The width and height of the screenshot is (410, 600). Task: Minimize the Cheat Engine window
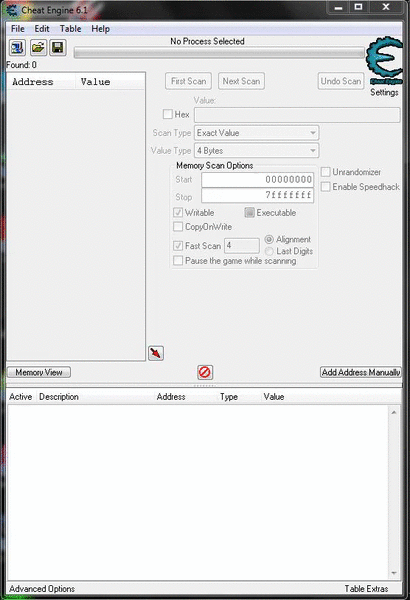[x=338, y=7]
